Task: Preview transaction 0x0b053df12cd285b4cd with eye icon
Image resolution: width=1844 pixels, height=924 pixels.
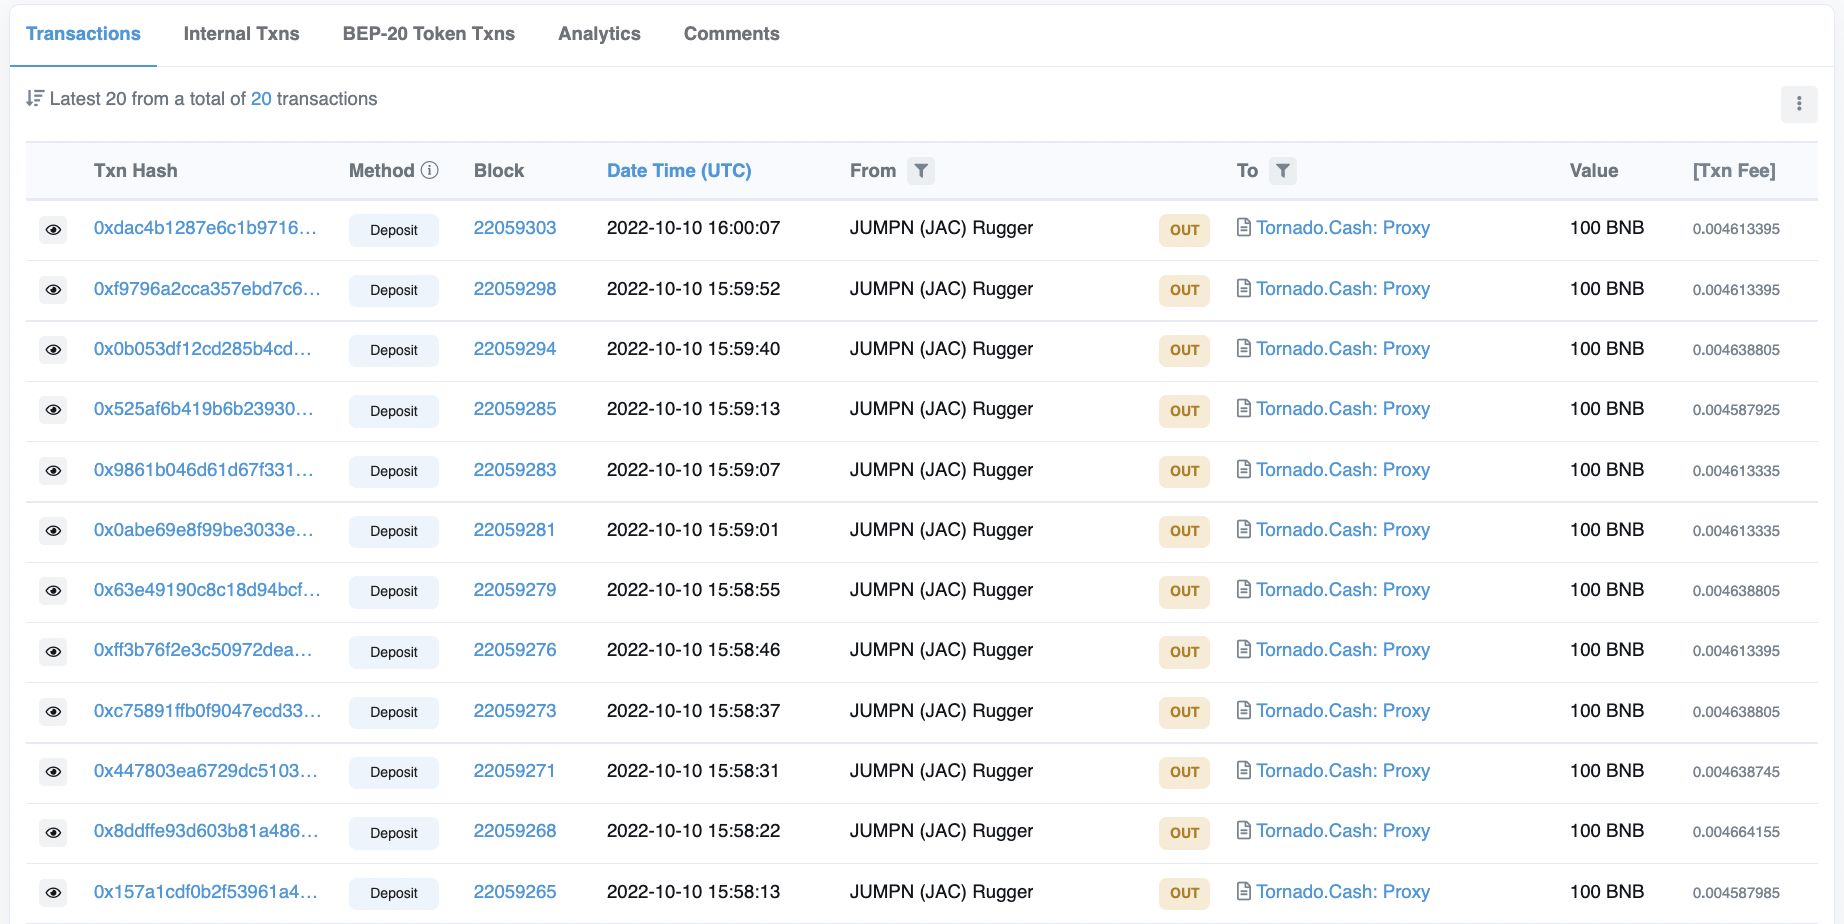Action: (x=54, y=350)
